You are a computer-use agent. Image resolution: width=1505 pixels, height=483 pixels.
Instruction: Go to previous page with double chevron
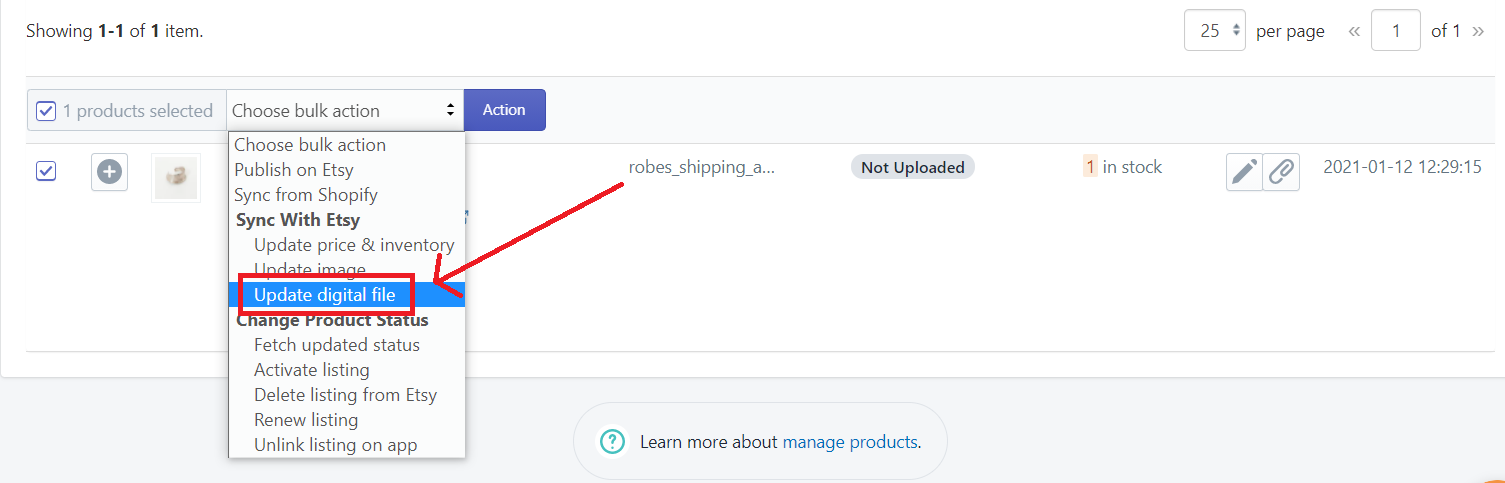(x=1354, y=31)
